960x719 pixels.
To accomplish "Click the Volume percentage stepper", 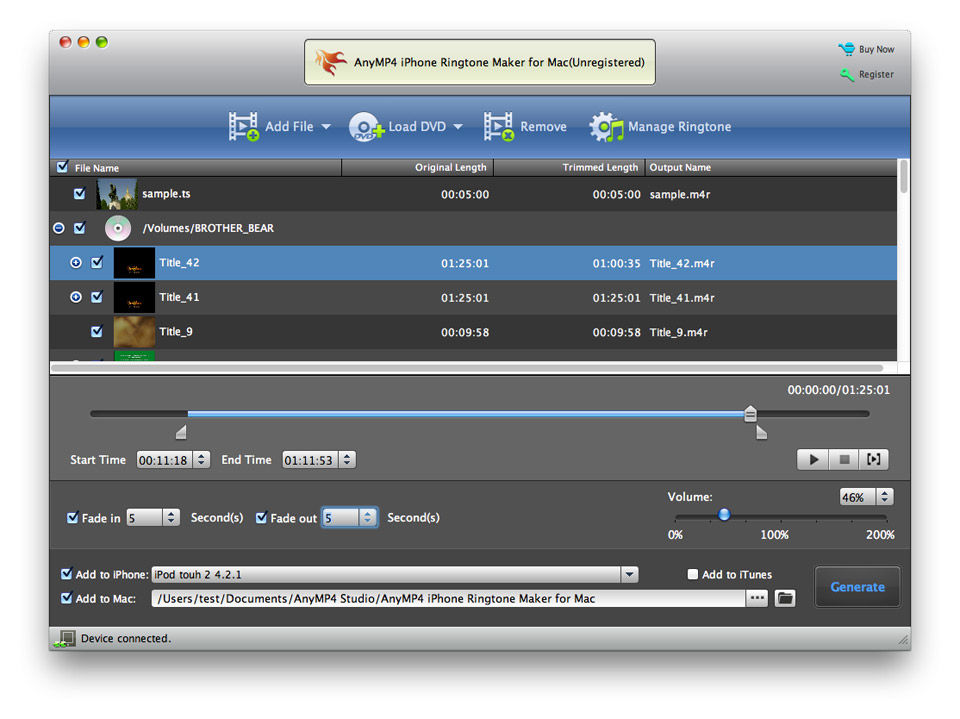I will click(885, 497).
